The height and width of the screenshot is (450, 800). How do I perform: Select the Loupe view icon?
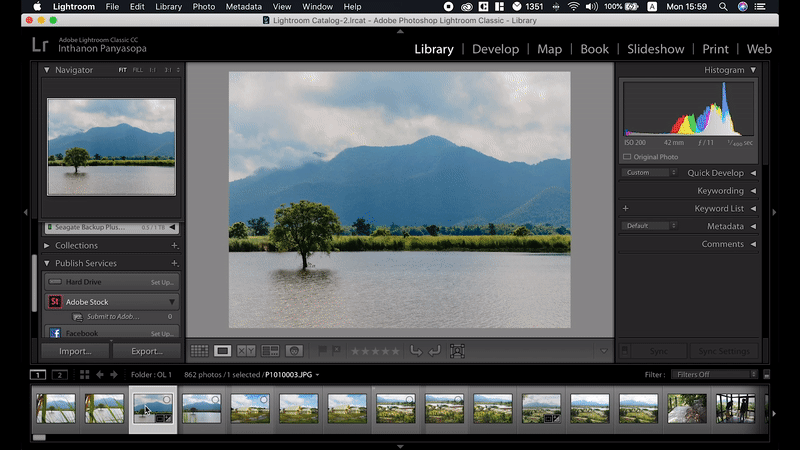[223, 351]
